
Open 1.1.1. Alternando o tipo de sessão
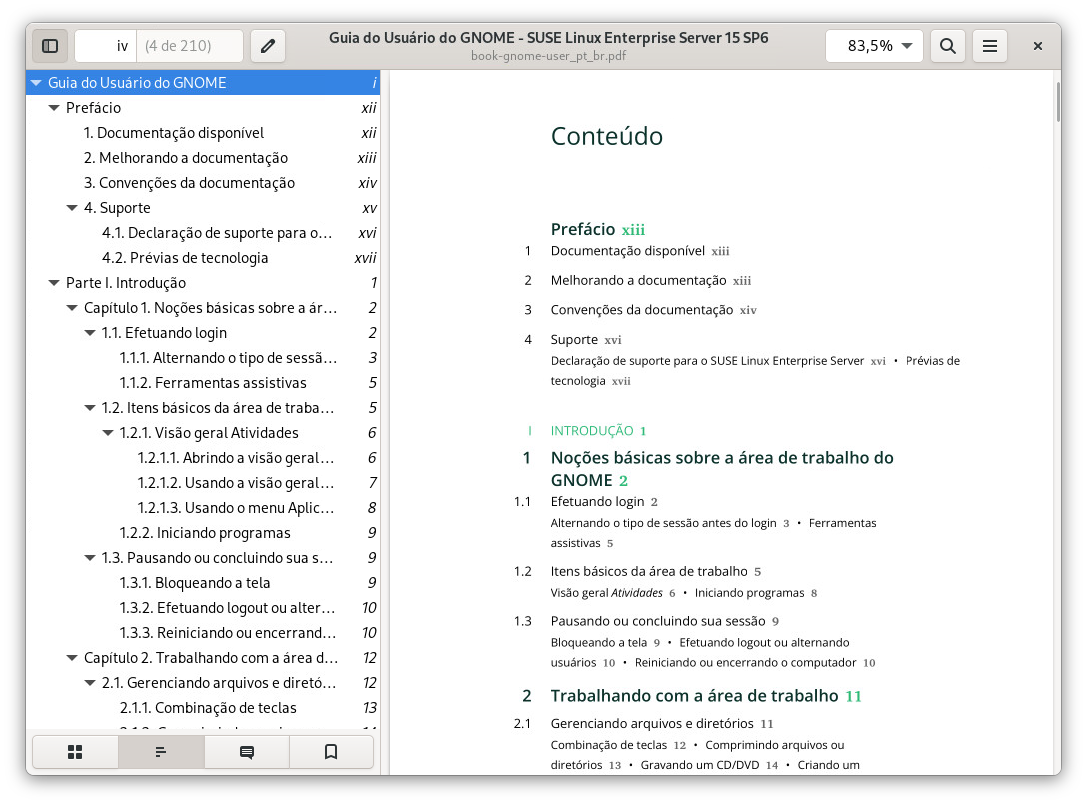tap(203, 358)
